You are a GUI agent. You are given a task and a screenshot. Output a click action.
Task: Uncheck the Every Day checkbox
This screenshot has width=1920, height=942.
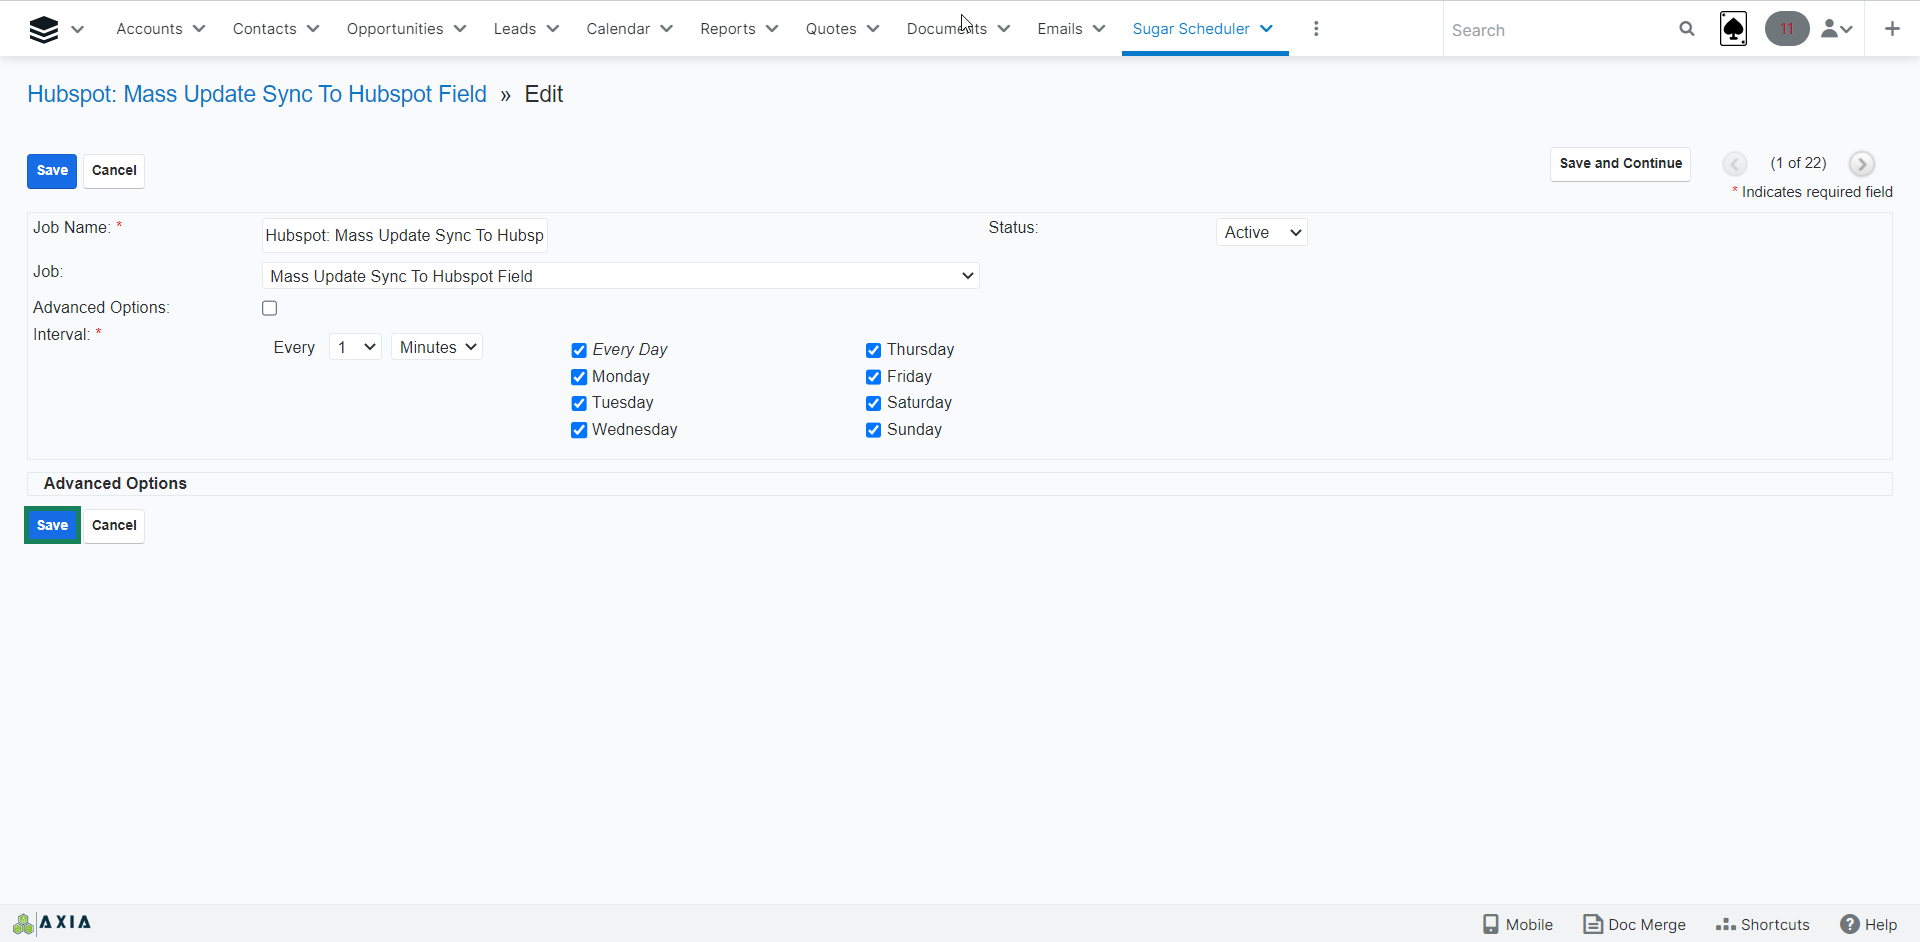tap(579, 350)
